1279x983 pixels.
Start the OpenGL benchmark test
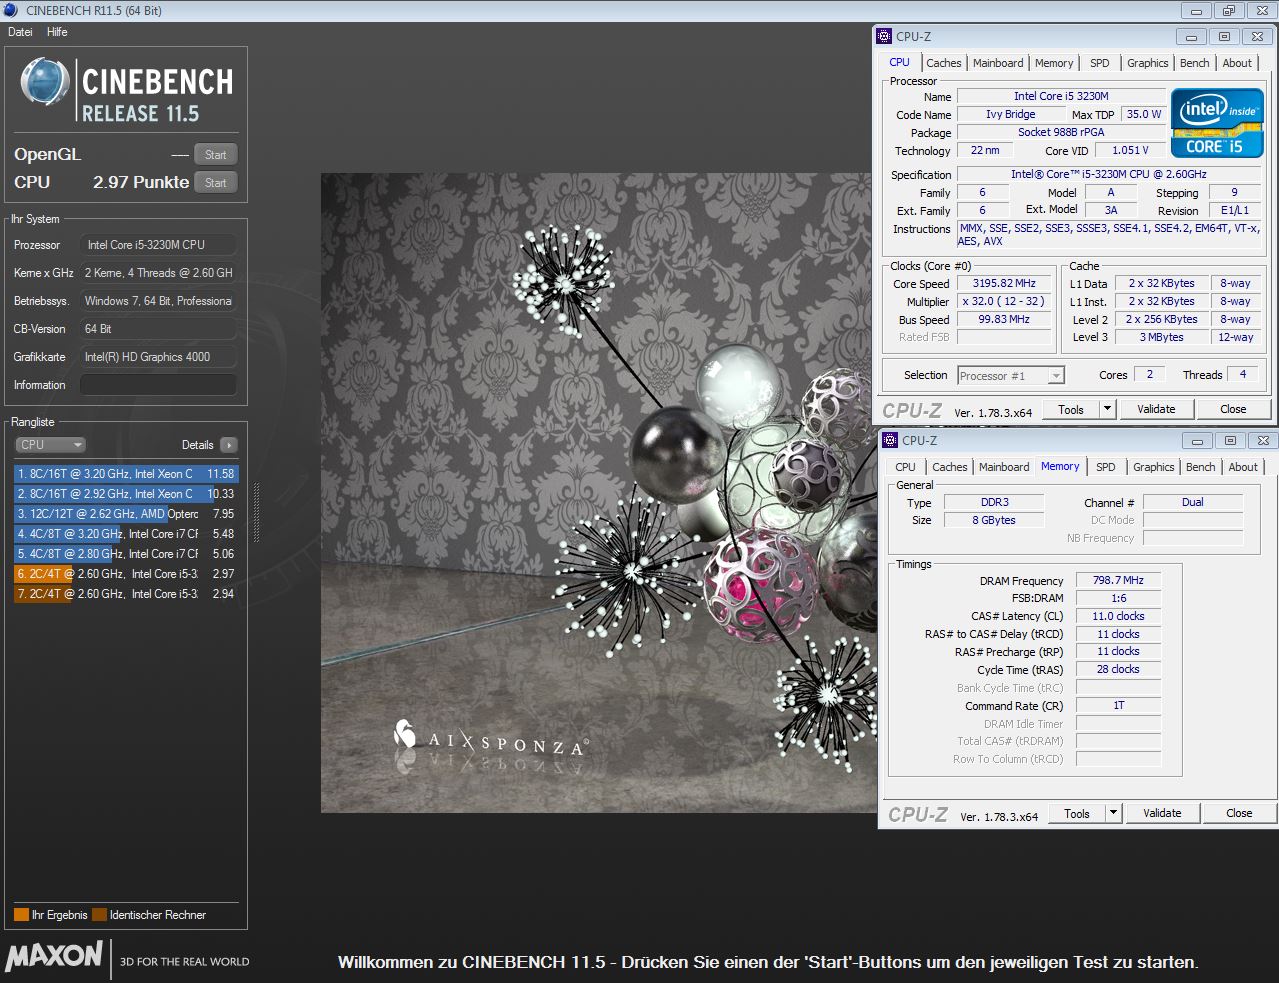click(x=216, y=154)
